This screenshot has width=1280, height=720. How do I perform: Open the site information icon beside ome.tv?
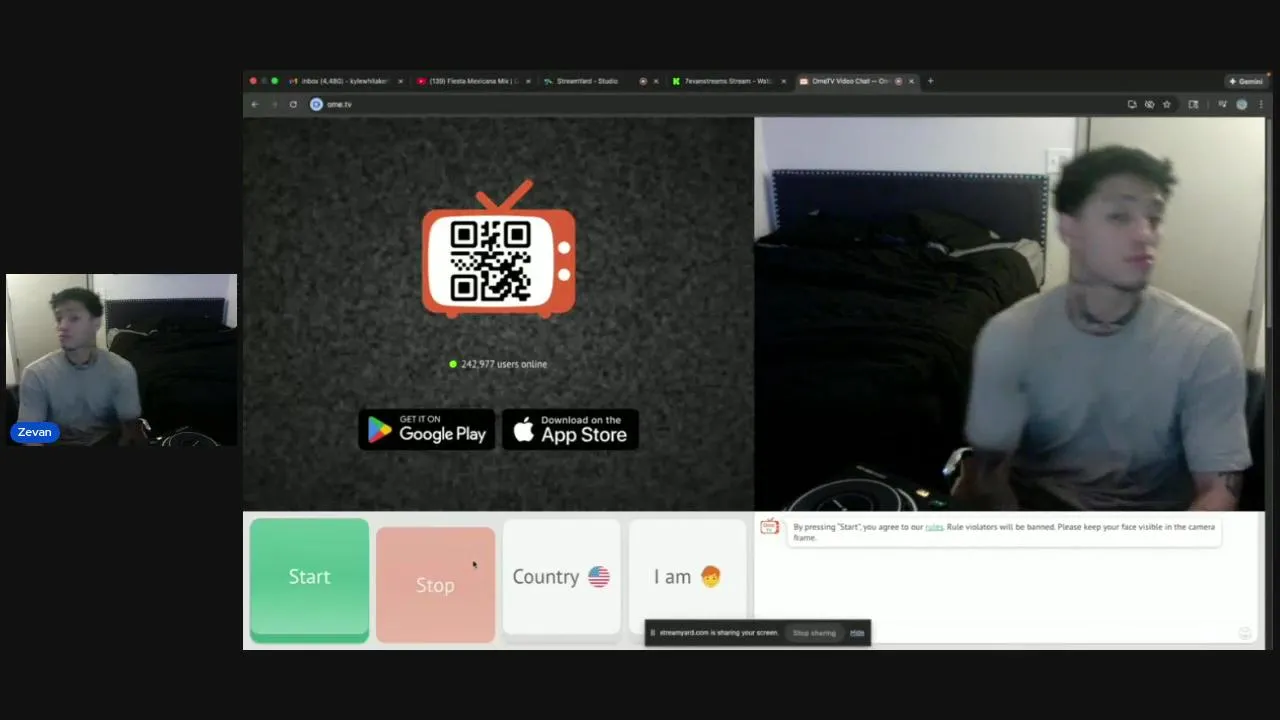click(x=316, y=104)
